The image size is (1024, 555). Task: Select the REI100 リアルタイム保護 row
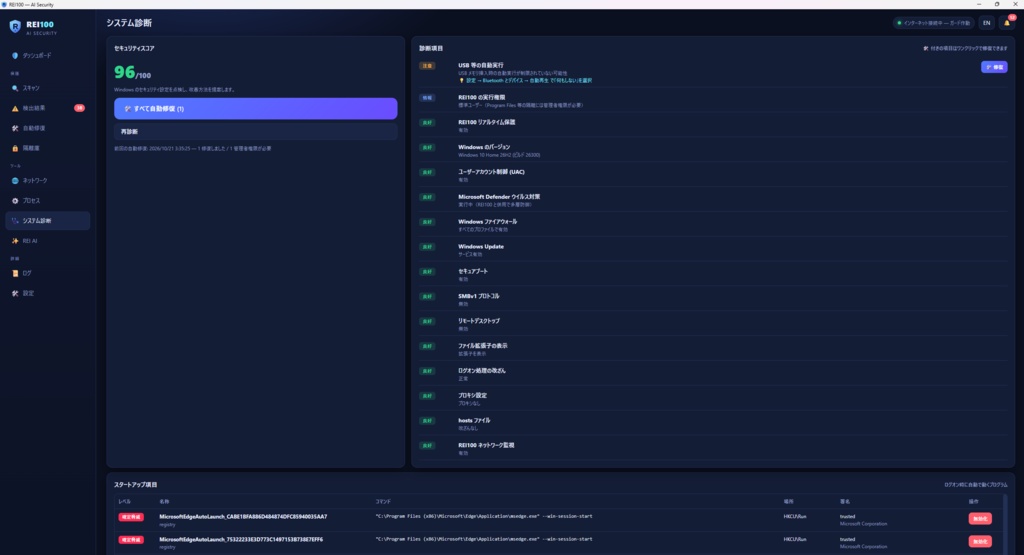click(x=713, y=125)
